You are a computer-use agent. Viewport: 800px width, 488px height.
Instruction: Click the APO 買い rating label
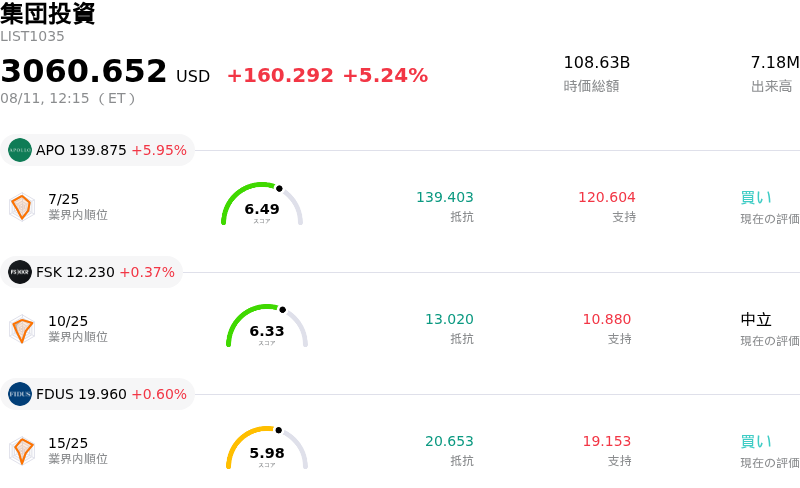point(756,198)
